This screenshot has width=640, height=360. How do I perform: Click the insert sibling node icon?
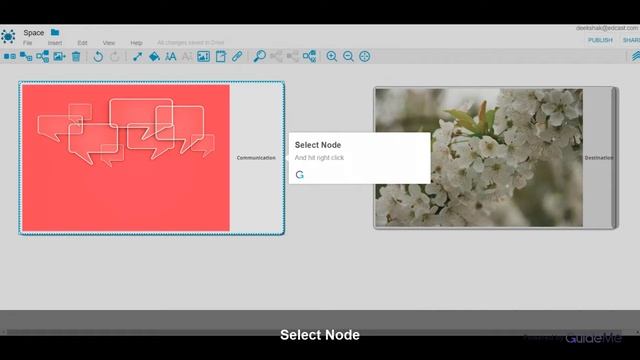point(10,56)
